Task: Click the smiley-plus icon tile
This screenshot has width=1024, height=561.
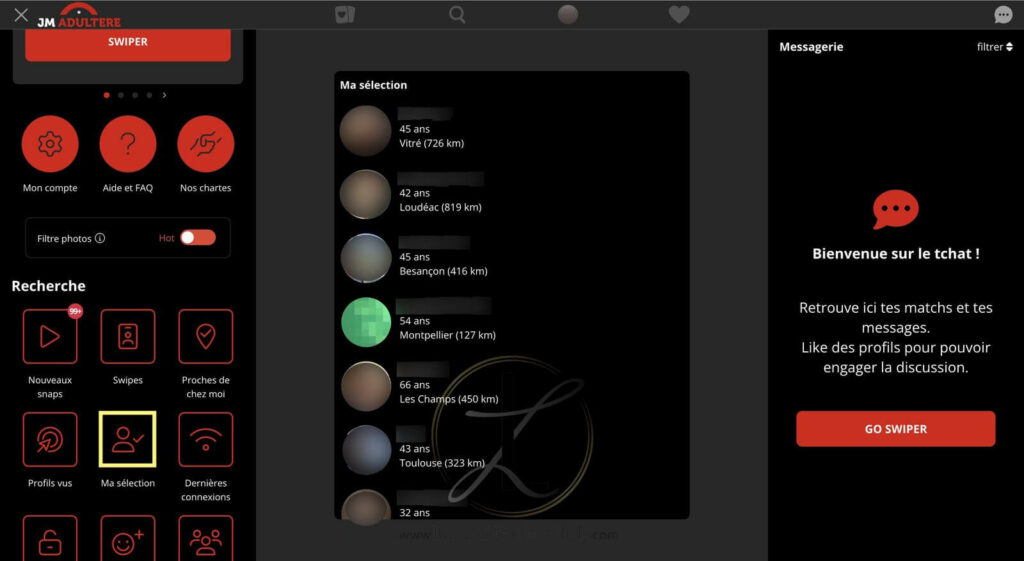Action: (127, 539)
